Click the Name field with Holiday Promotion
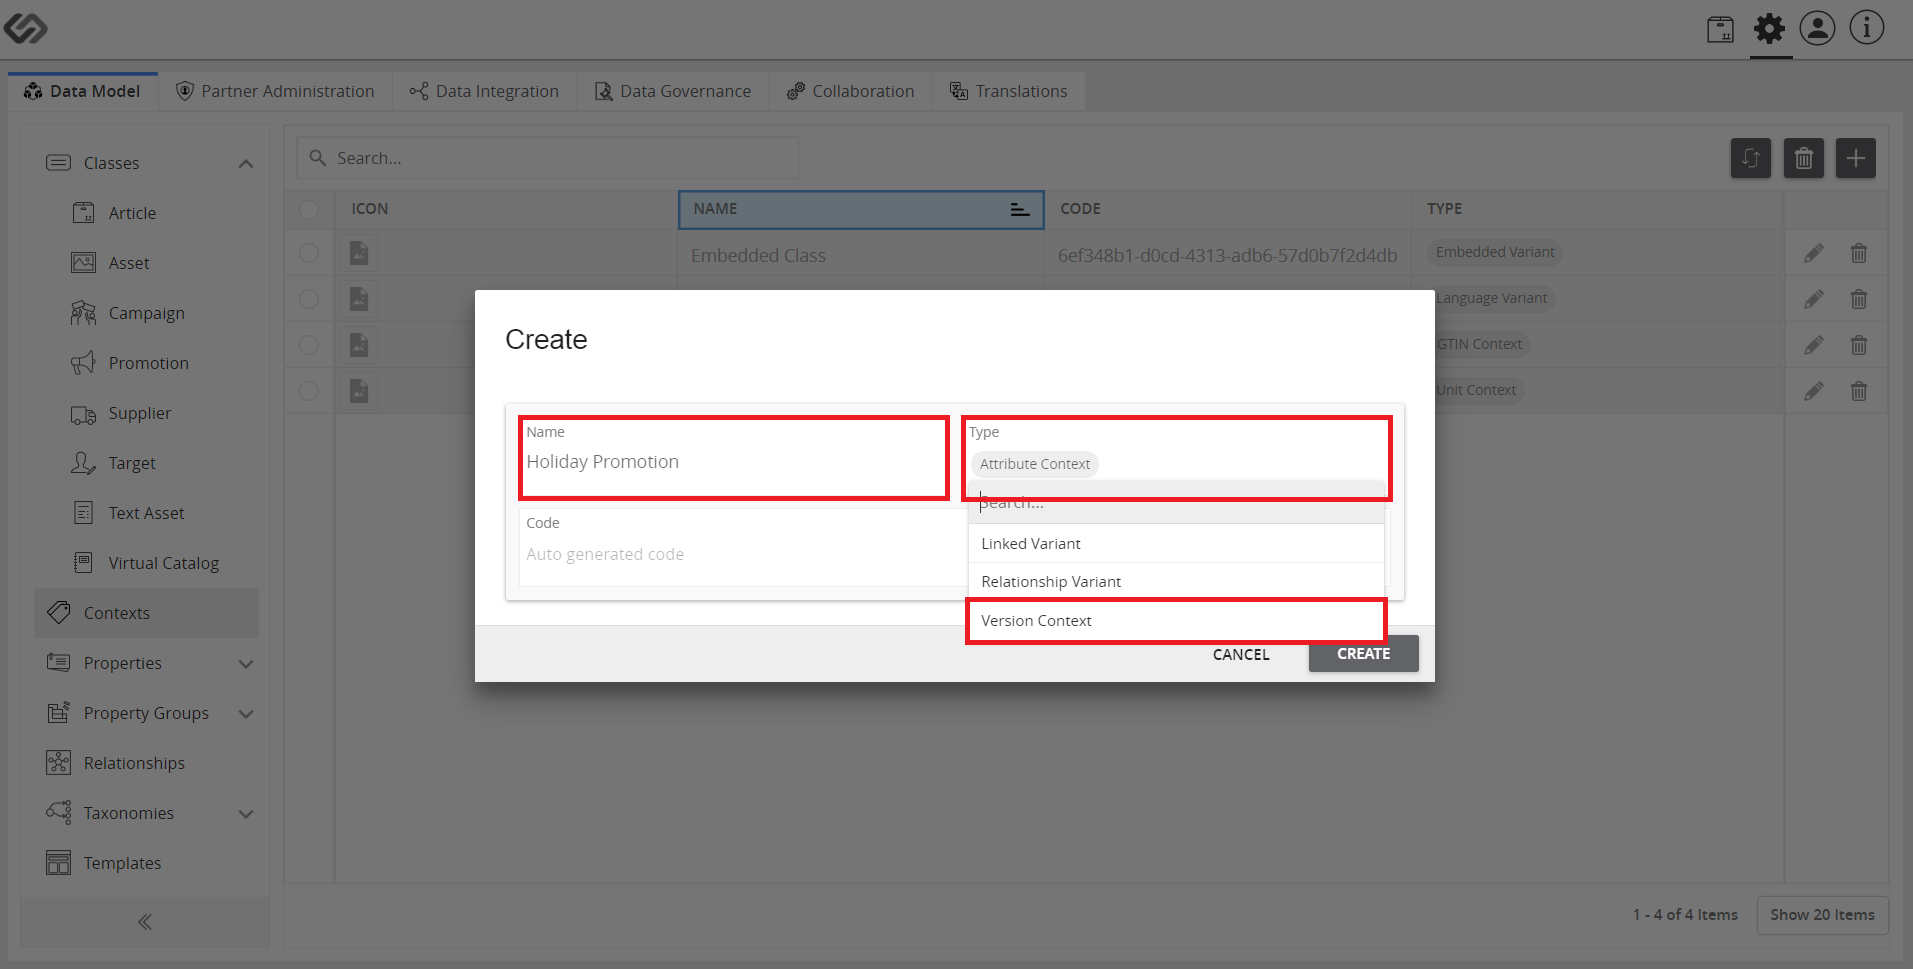 point(733,458)
